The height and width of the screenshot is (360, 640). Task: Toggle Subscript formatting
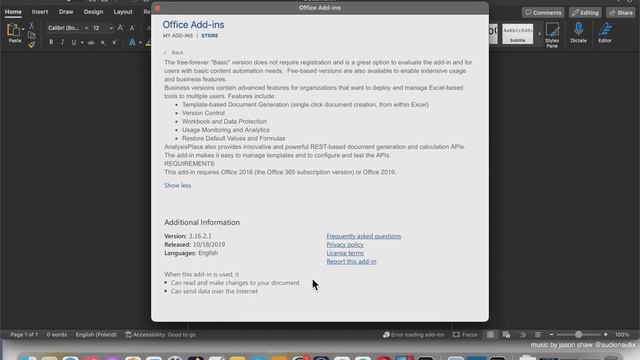click(x=103, y=42)
